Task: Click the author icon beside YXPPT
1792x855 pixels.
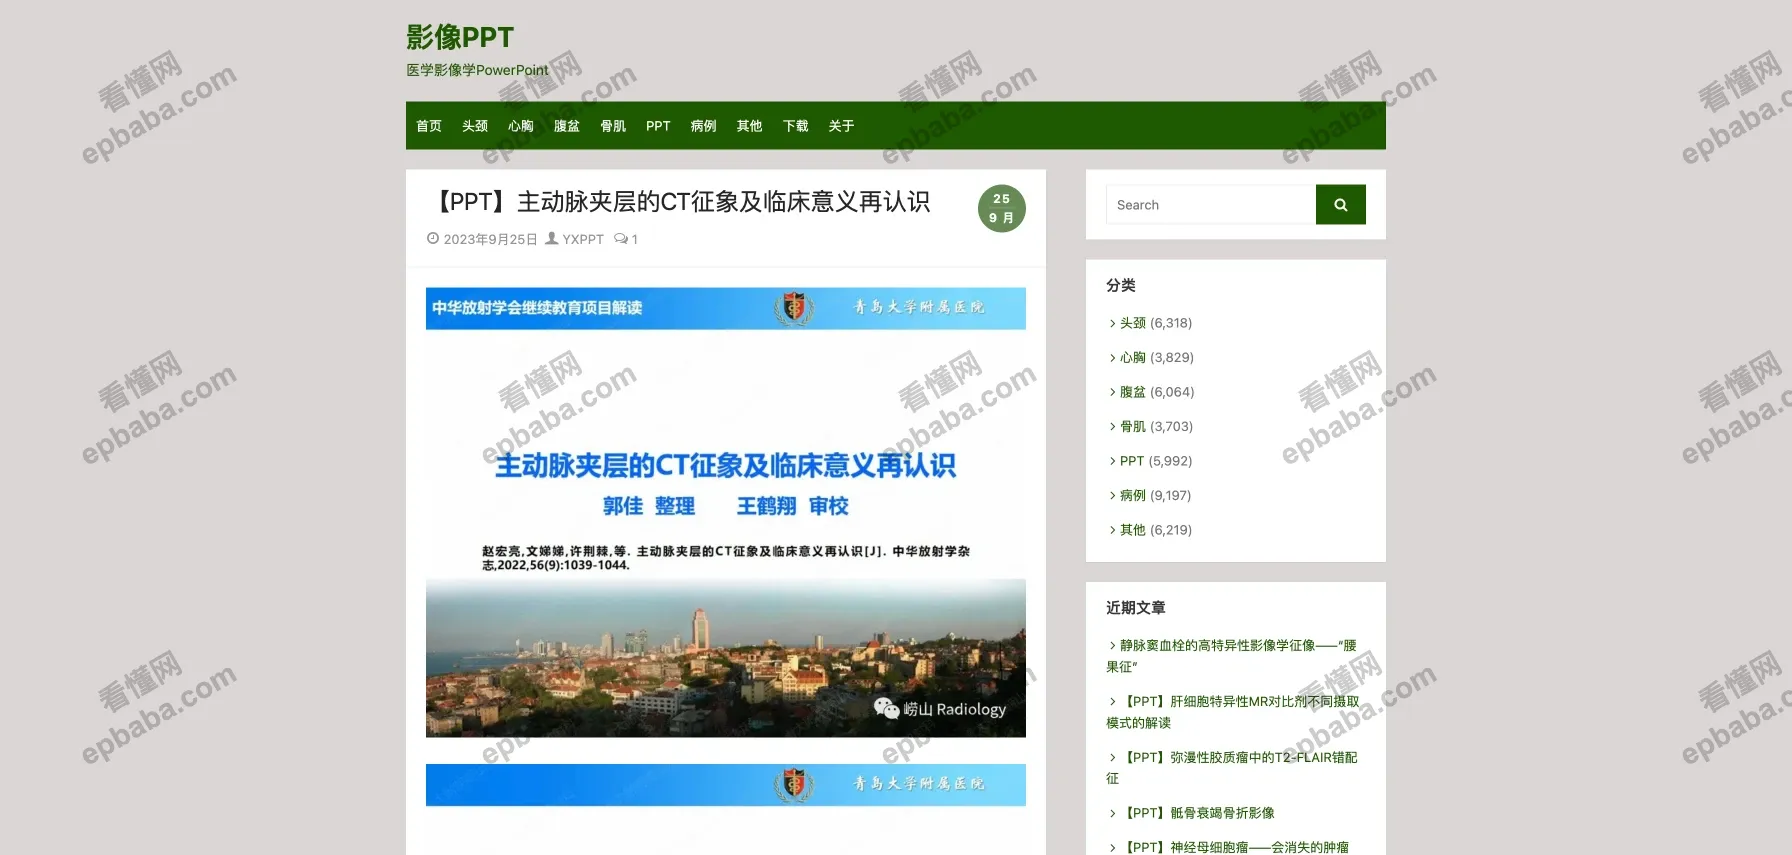Action: pyautogui.click(x=551, y=239)
